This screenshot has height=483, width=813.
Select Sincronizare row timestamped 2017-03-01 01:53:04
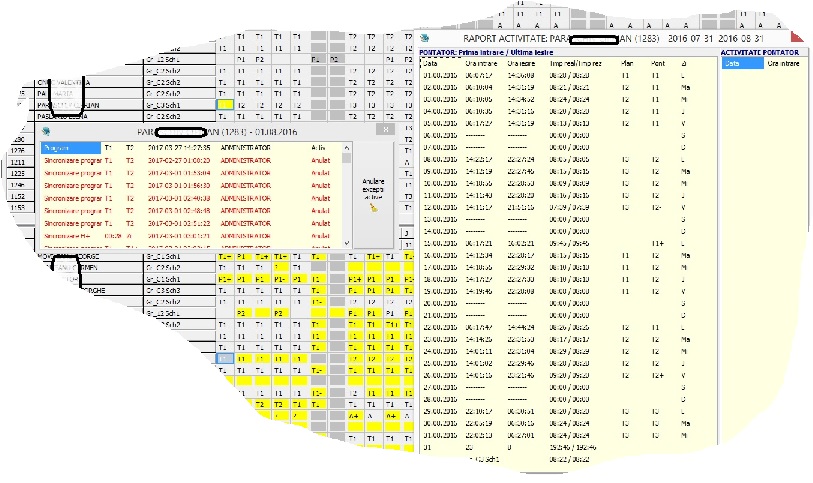click(191, 173)
